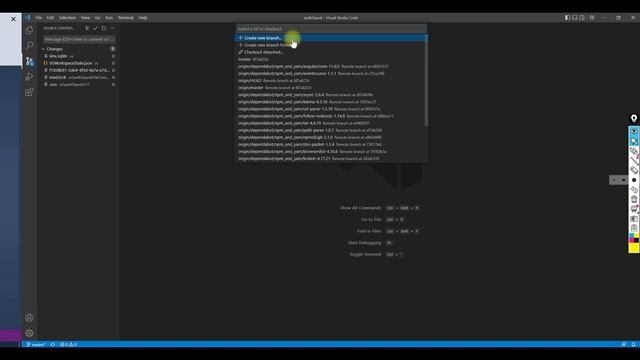The height and width of the screenshot is (360, 640).
Task: Open the Accounts menu icon
Action: pos(29,318)
